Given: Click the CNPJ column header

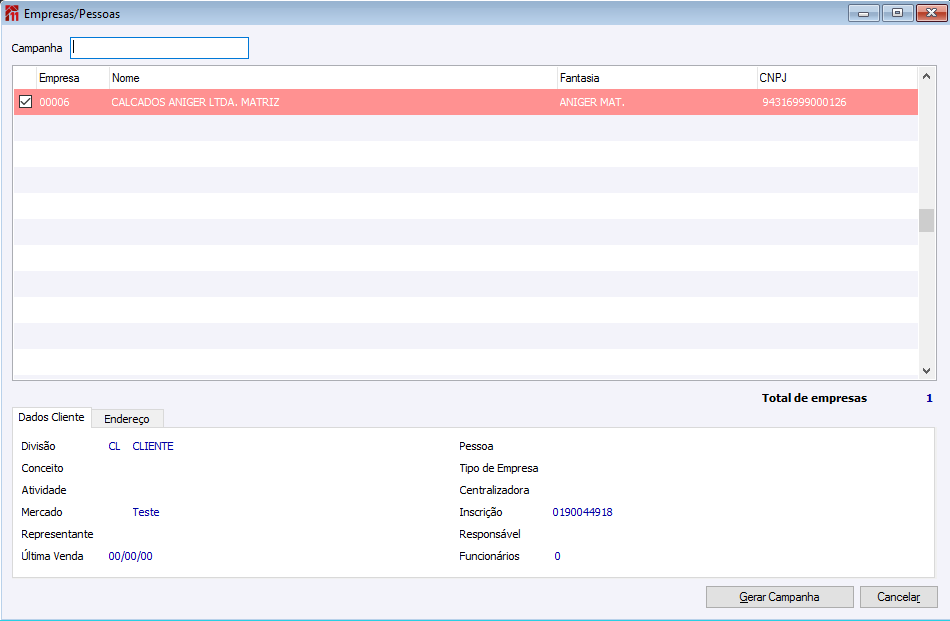Looking at the screenshot, I should pyautogui.click(x=837, y=78).
